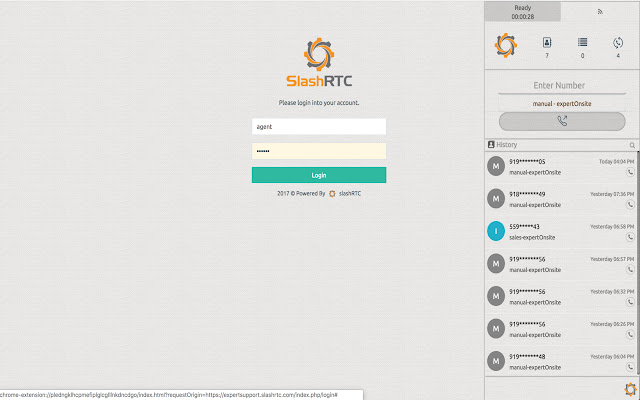Select the Please login into your account text
The height and width of the screenshot is (400, 640).
319,103
